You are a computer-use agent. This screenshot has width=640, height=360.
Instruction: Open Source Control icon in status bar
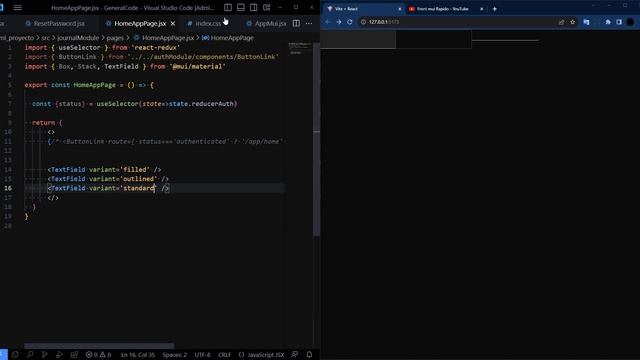[x=44, y=355]
